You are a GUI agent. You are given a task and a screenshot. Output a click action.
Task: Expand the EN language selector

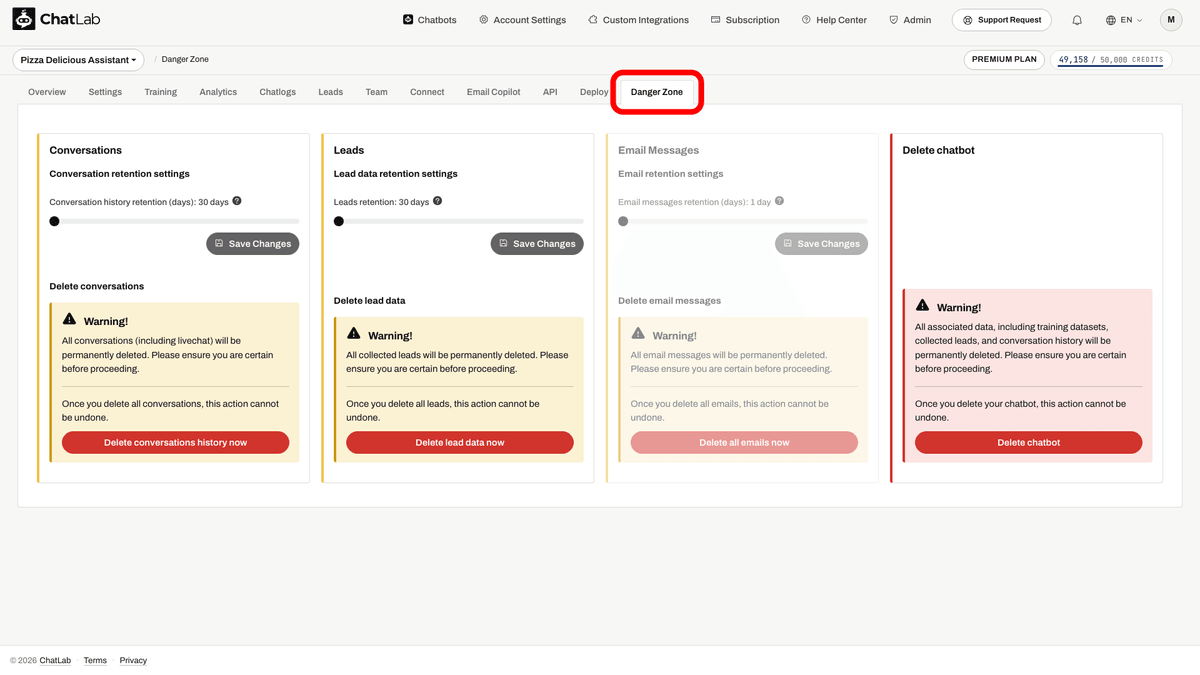[x=1124, y=20]
